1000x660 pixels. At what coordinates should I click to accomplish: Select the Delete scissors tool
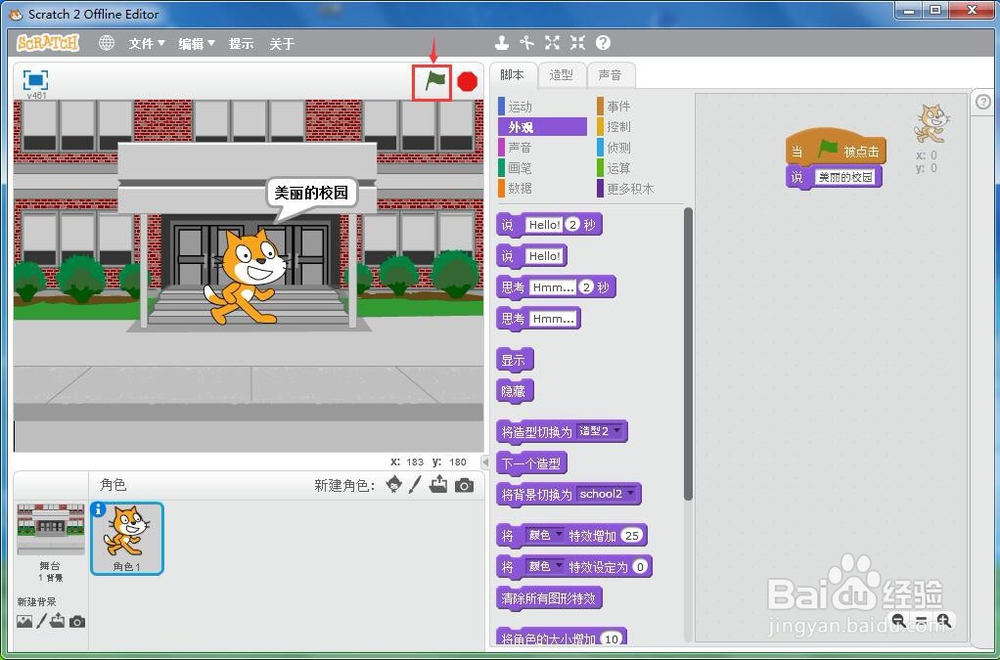(x=527, y=43)
